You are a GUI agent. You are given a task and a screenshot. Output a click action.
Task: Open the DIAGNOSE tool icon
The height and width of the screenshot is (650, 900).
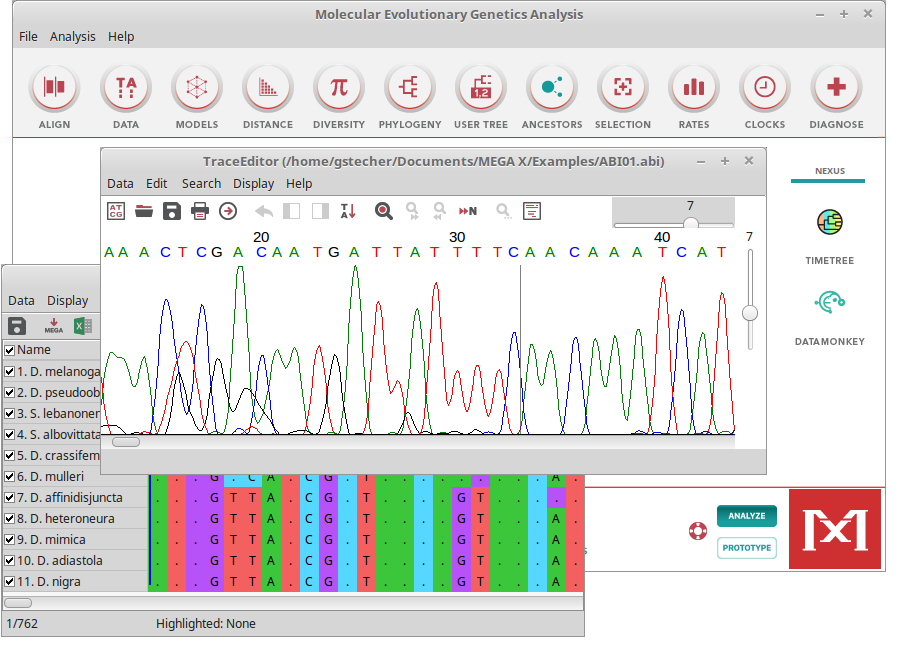click(x=836, y=87)
